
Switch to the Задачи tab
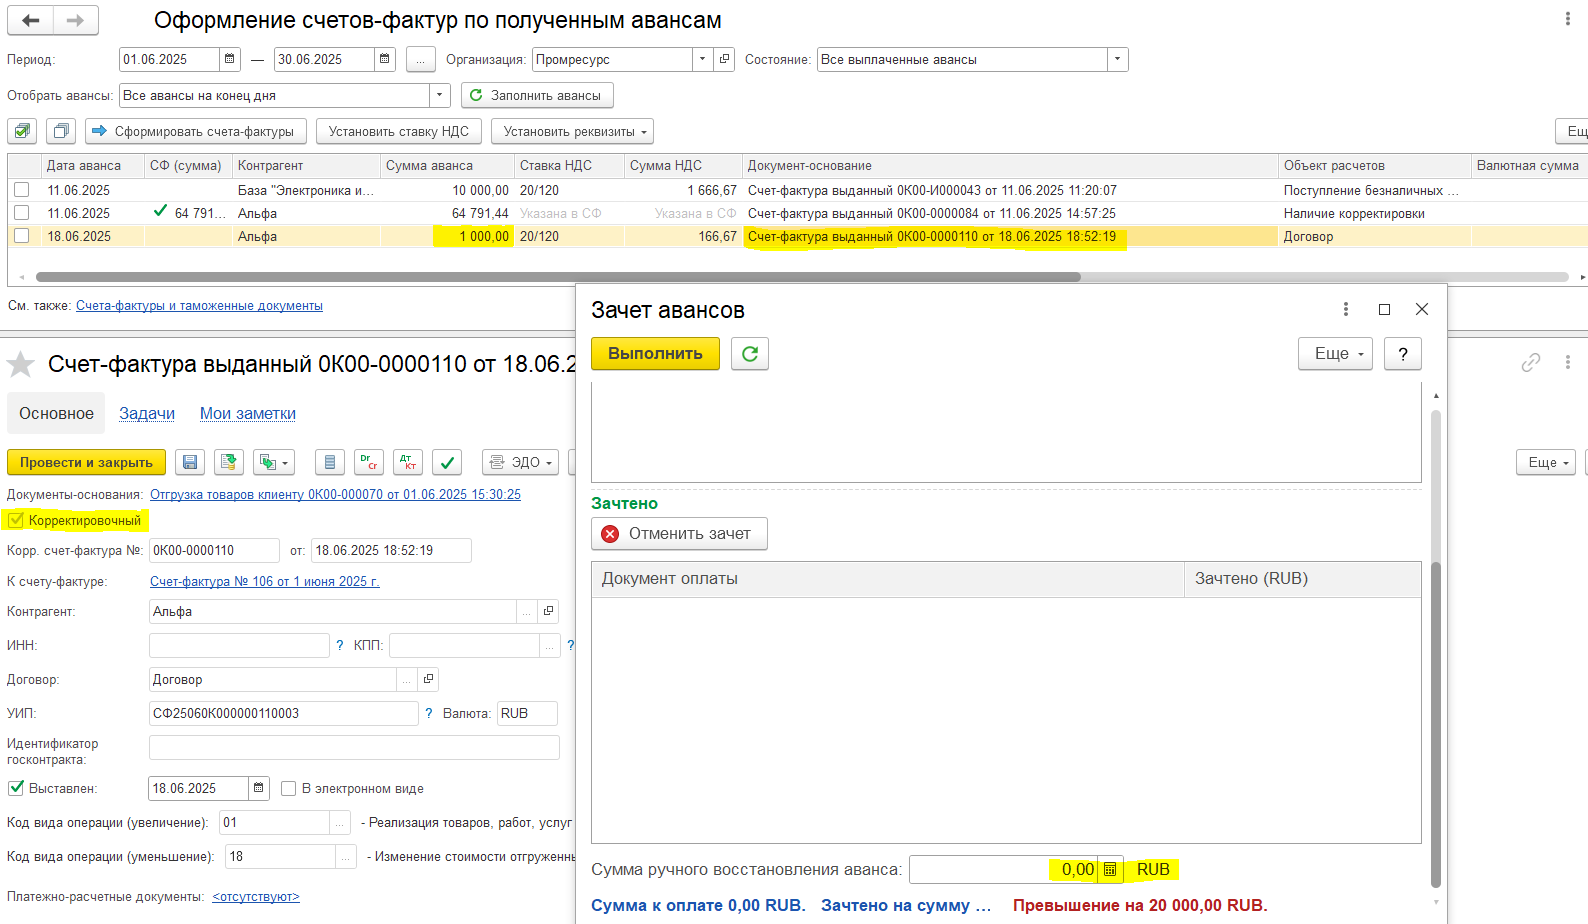pos(147,413)
